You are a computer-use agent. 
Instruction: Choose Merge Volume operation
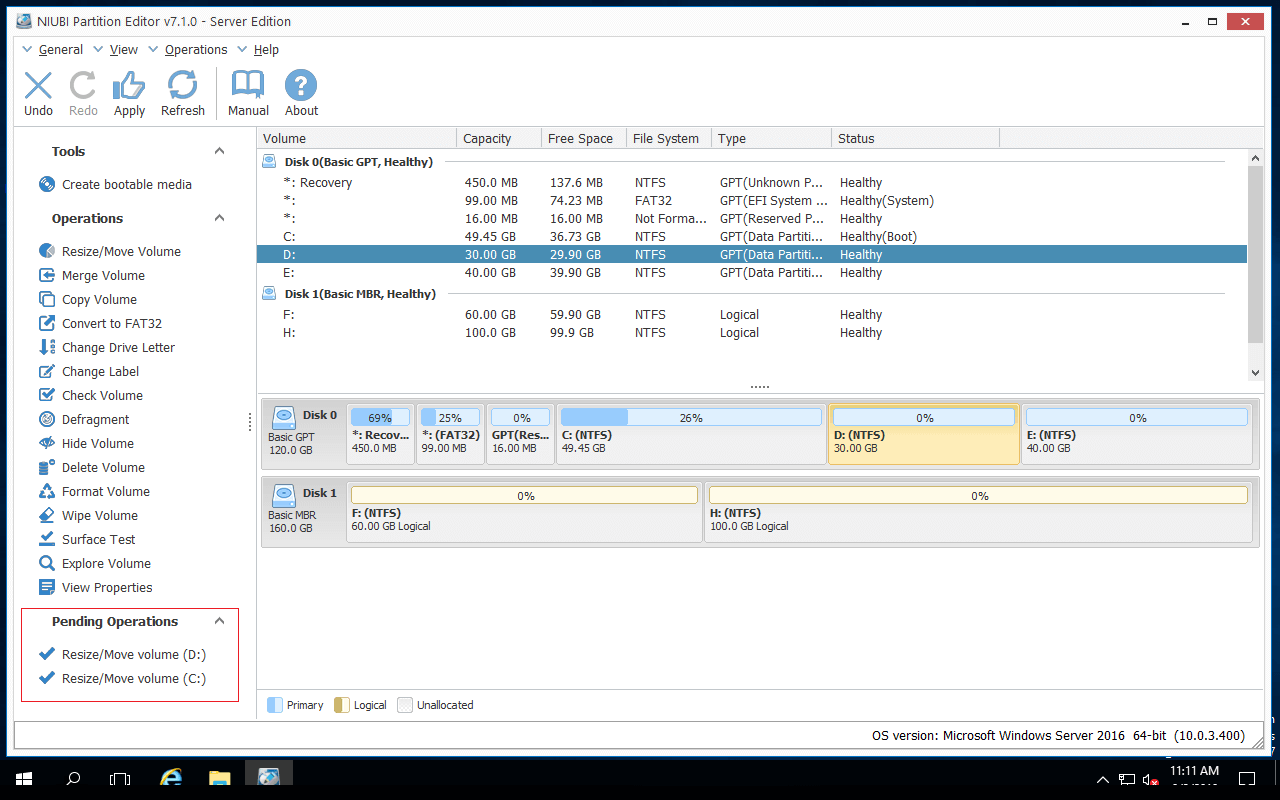[x=92, y=275]
